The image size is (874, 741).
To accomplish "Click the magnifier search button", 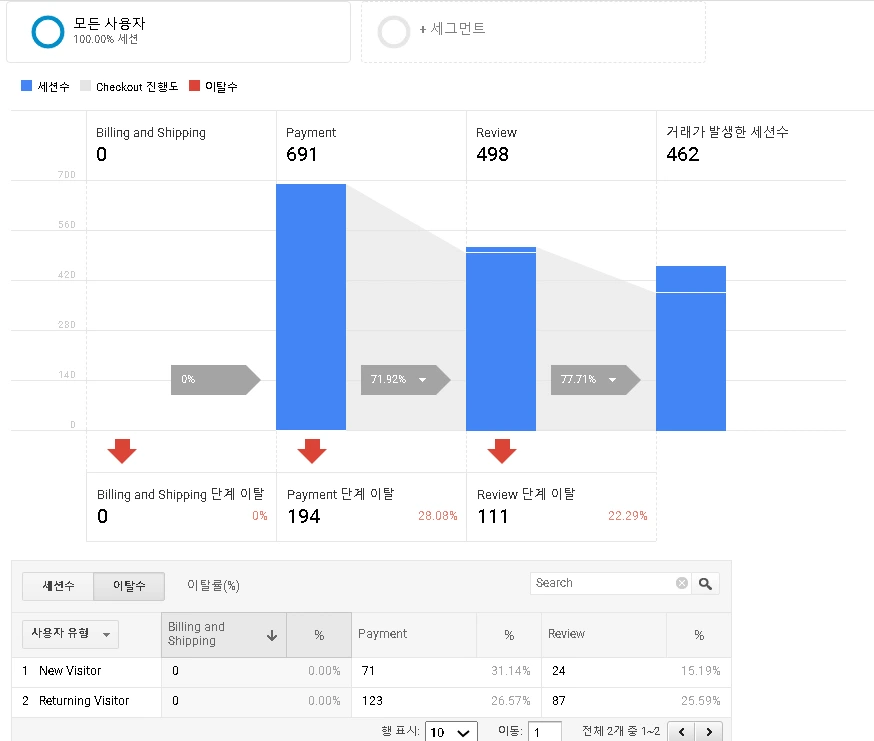I will (x=705, y=583).
